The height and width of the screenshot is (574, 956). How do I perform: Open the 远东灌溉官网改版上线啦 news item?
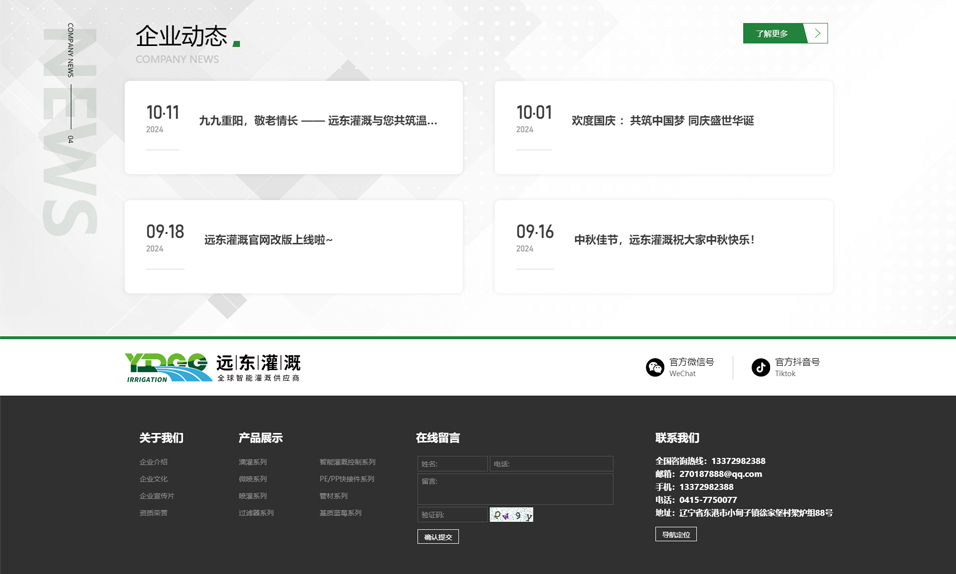[268, 240]
